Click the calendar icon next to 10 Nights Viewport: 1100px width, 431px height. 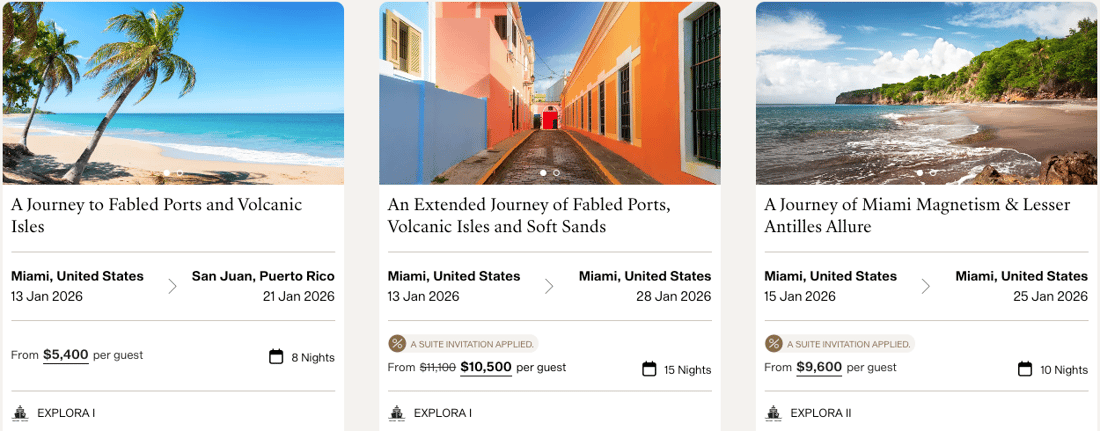tap(1025, 369)
